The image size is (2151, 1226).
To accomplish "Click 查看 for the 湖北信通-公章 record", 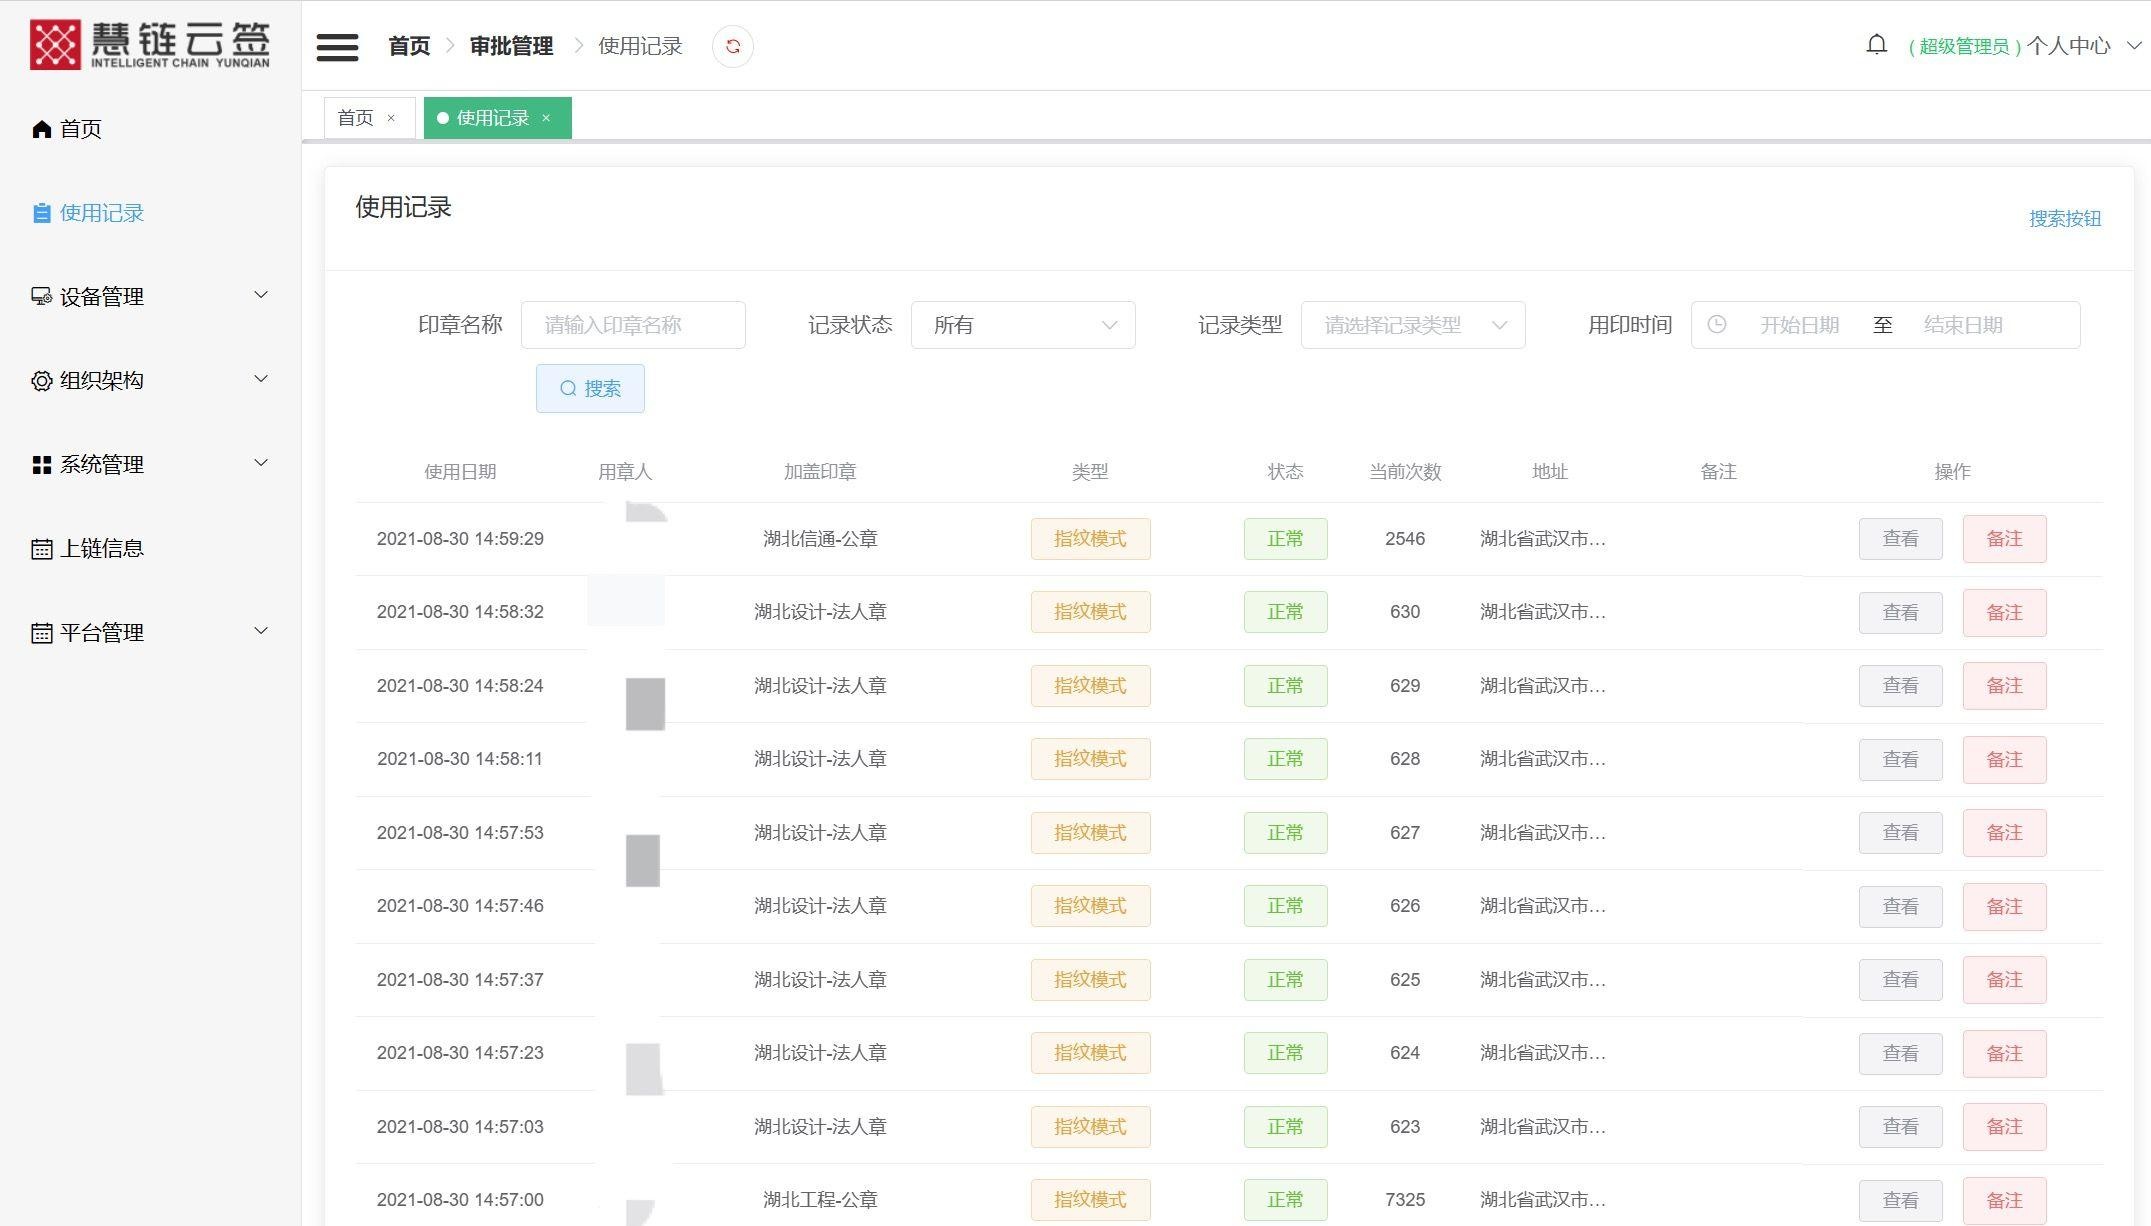I will 1899,539.
